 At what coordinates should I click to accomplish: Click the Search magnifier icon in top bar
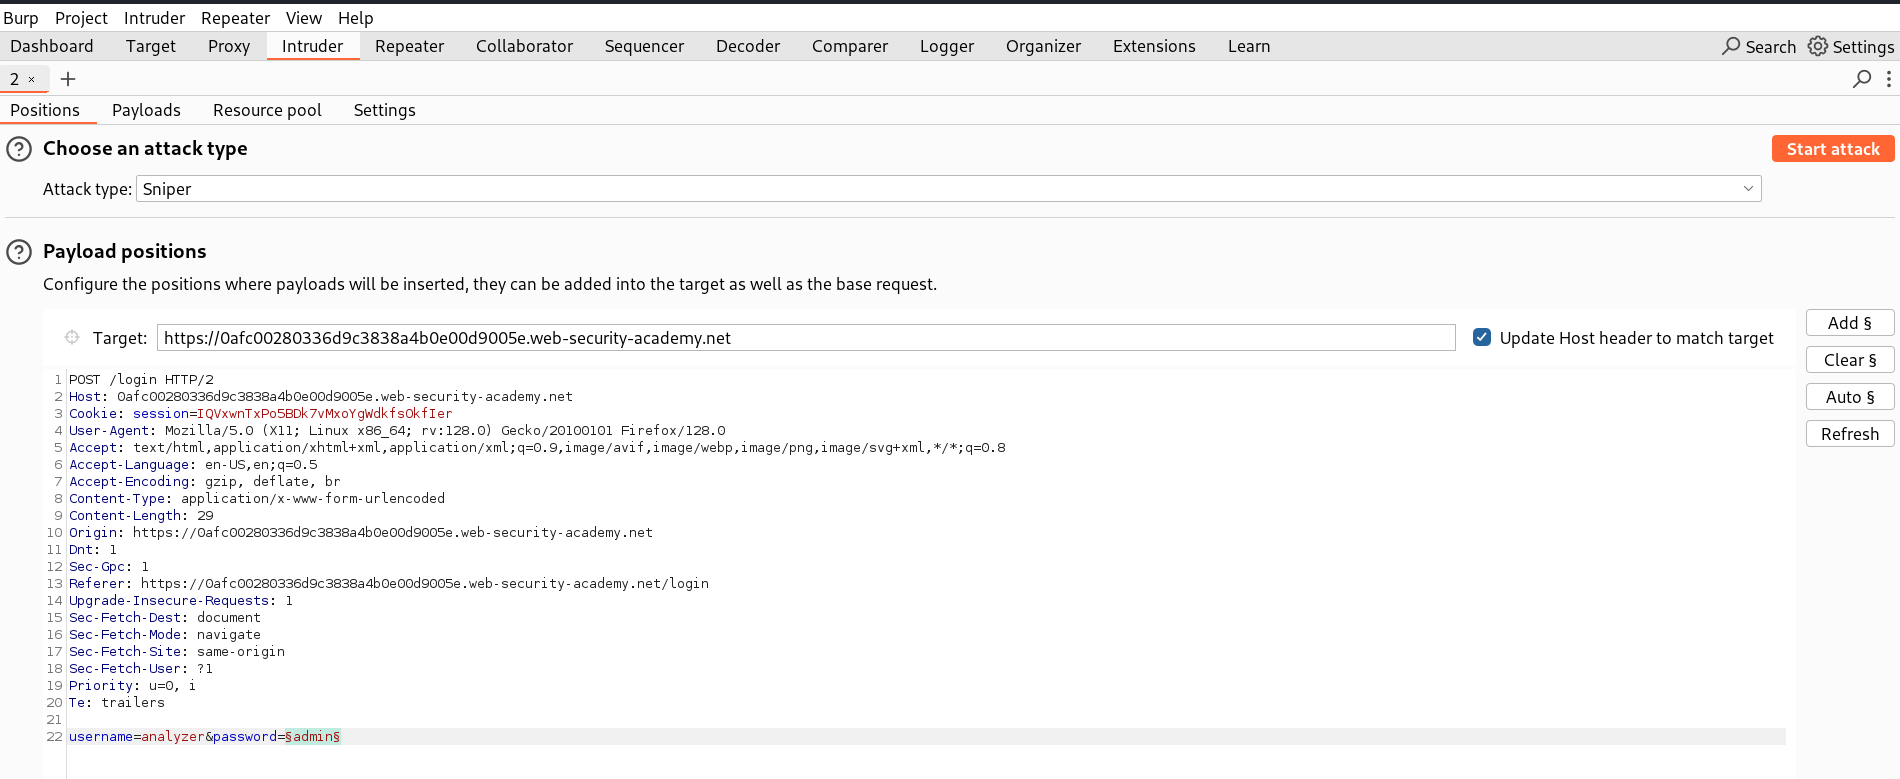pos(1731,46)
